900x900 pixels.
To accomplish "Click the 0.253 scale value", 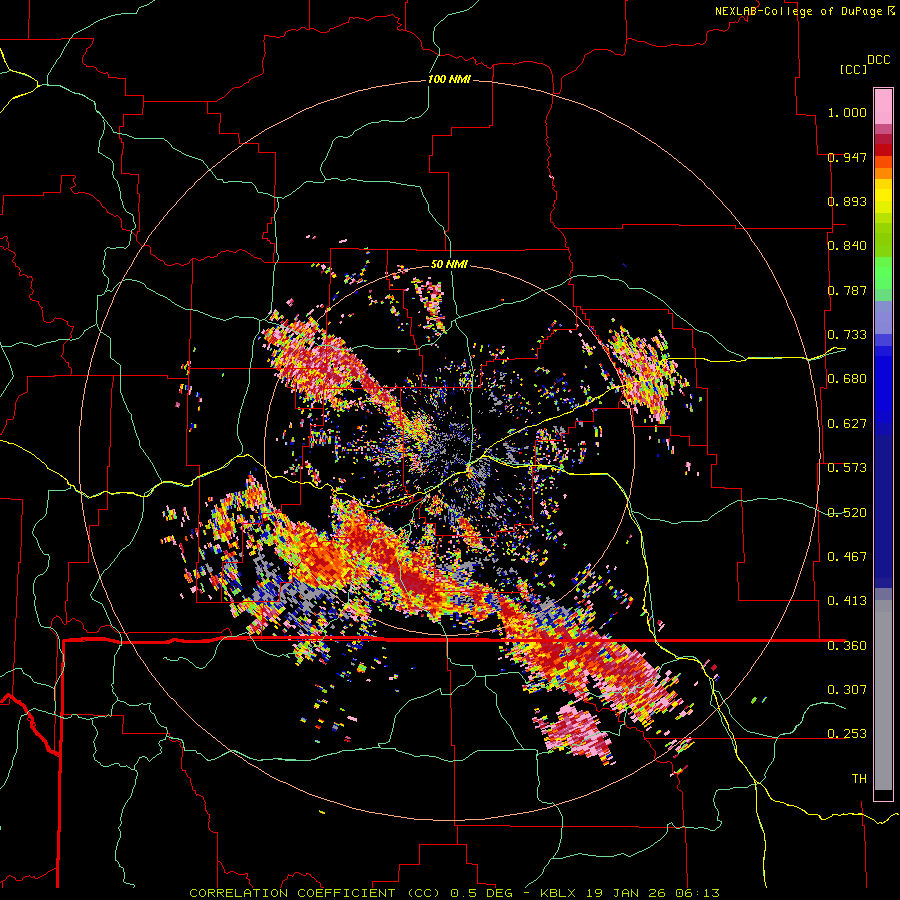I will pyautogui.click(x=847, y=734).
